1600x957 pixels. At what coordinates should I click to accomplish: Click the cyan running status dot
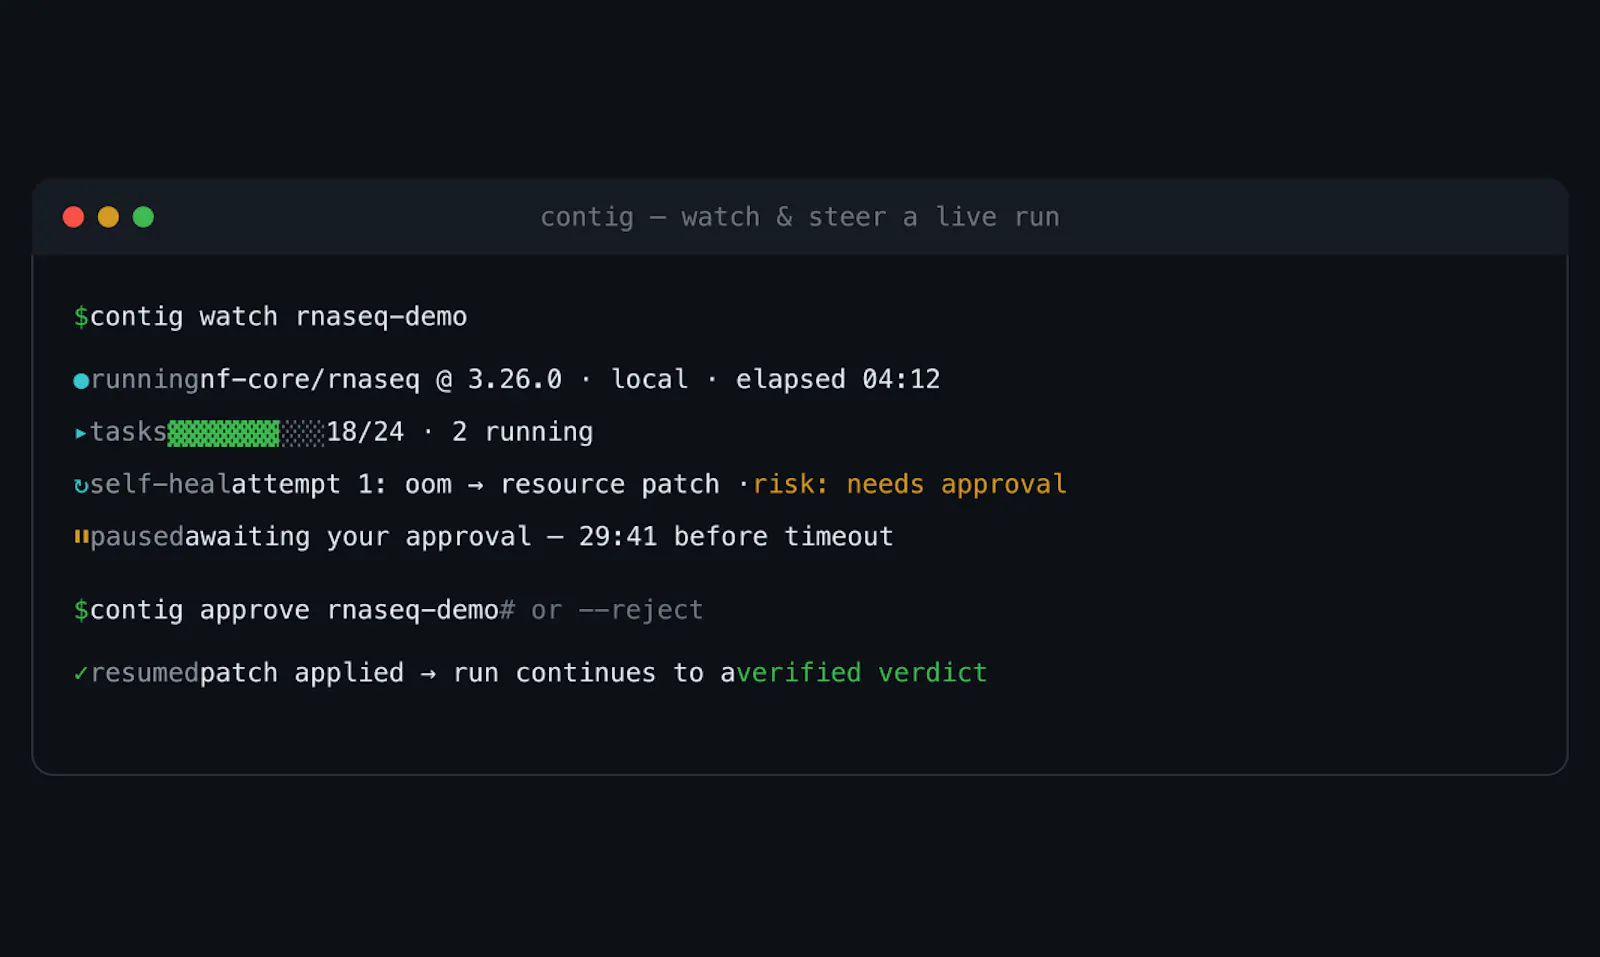[x=81, y=380]
